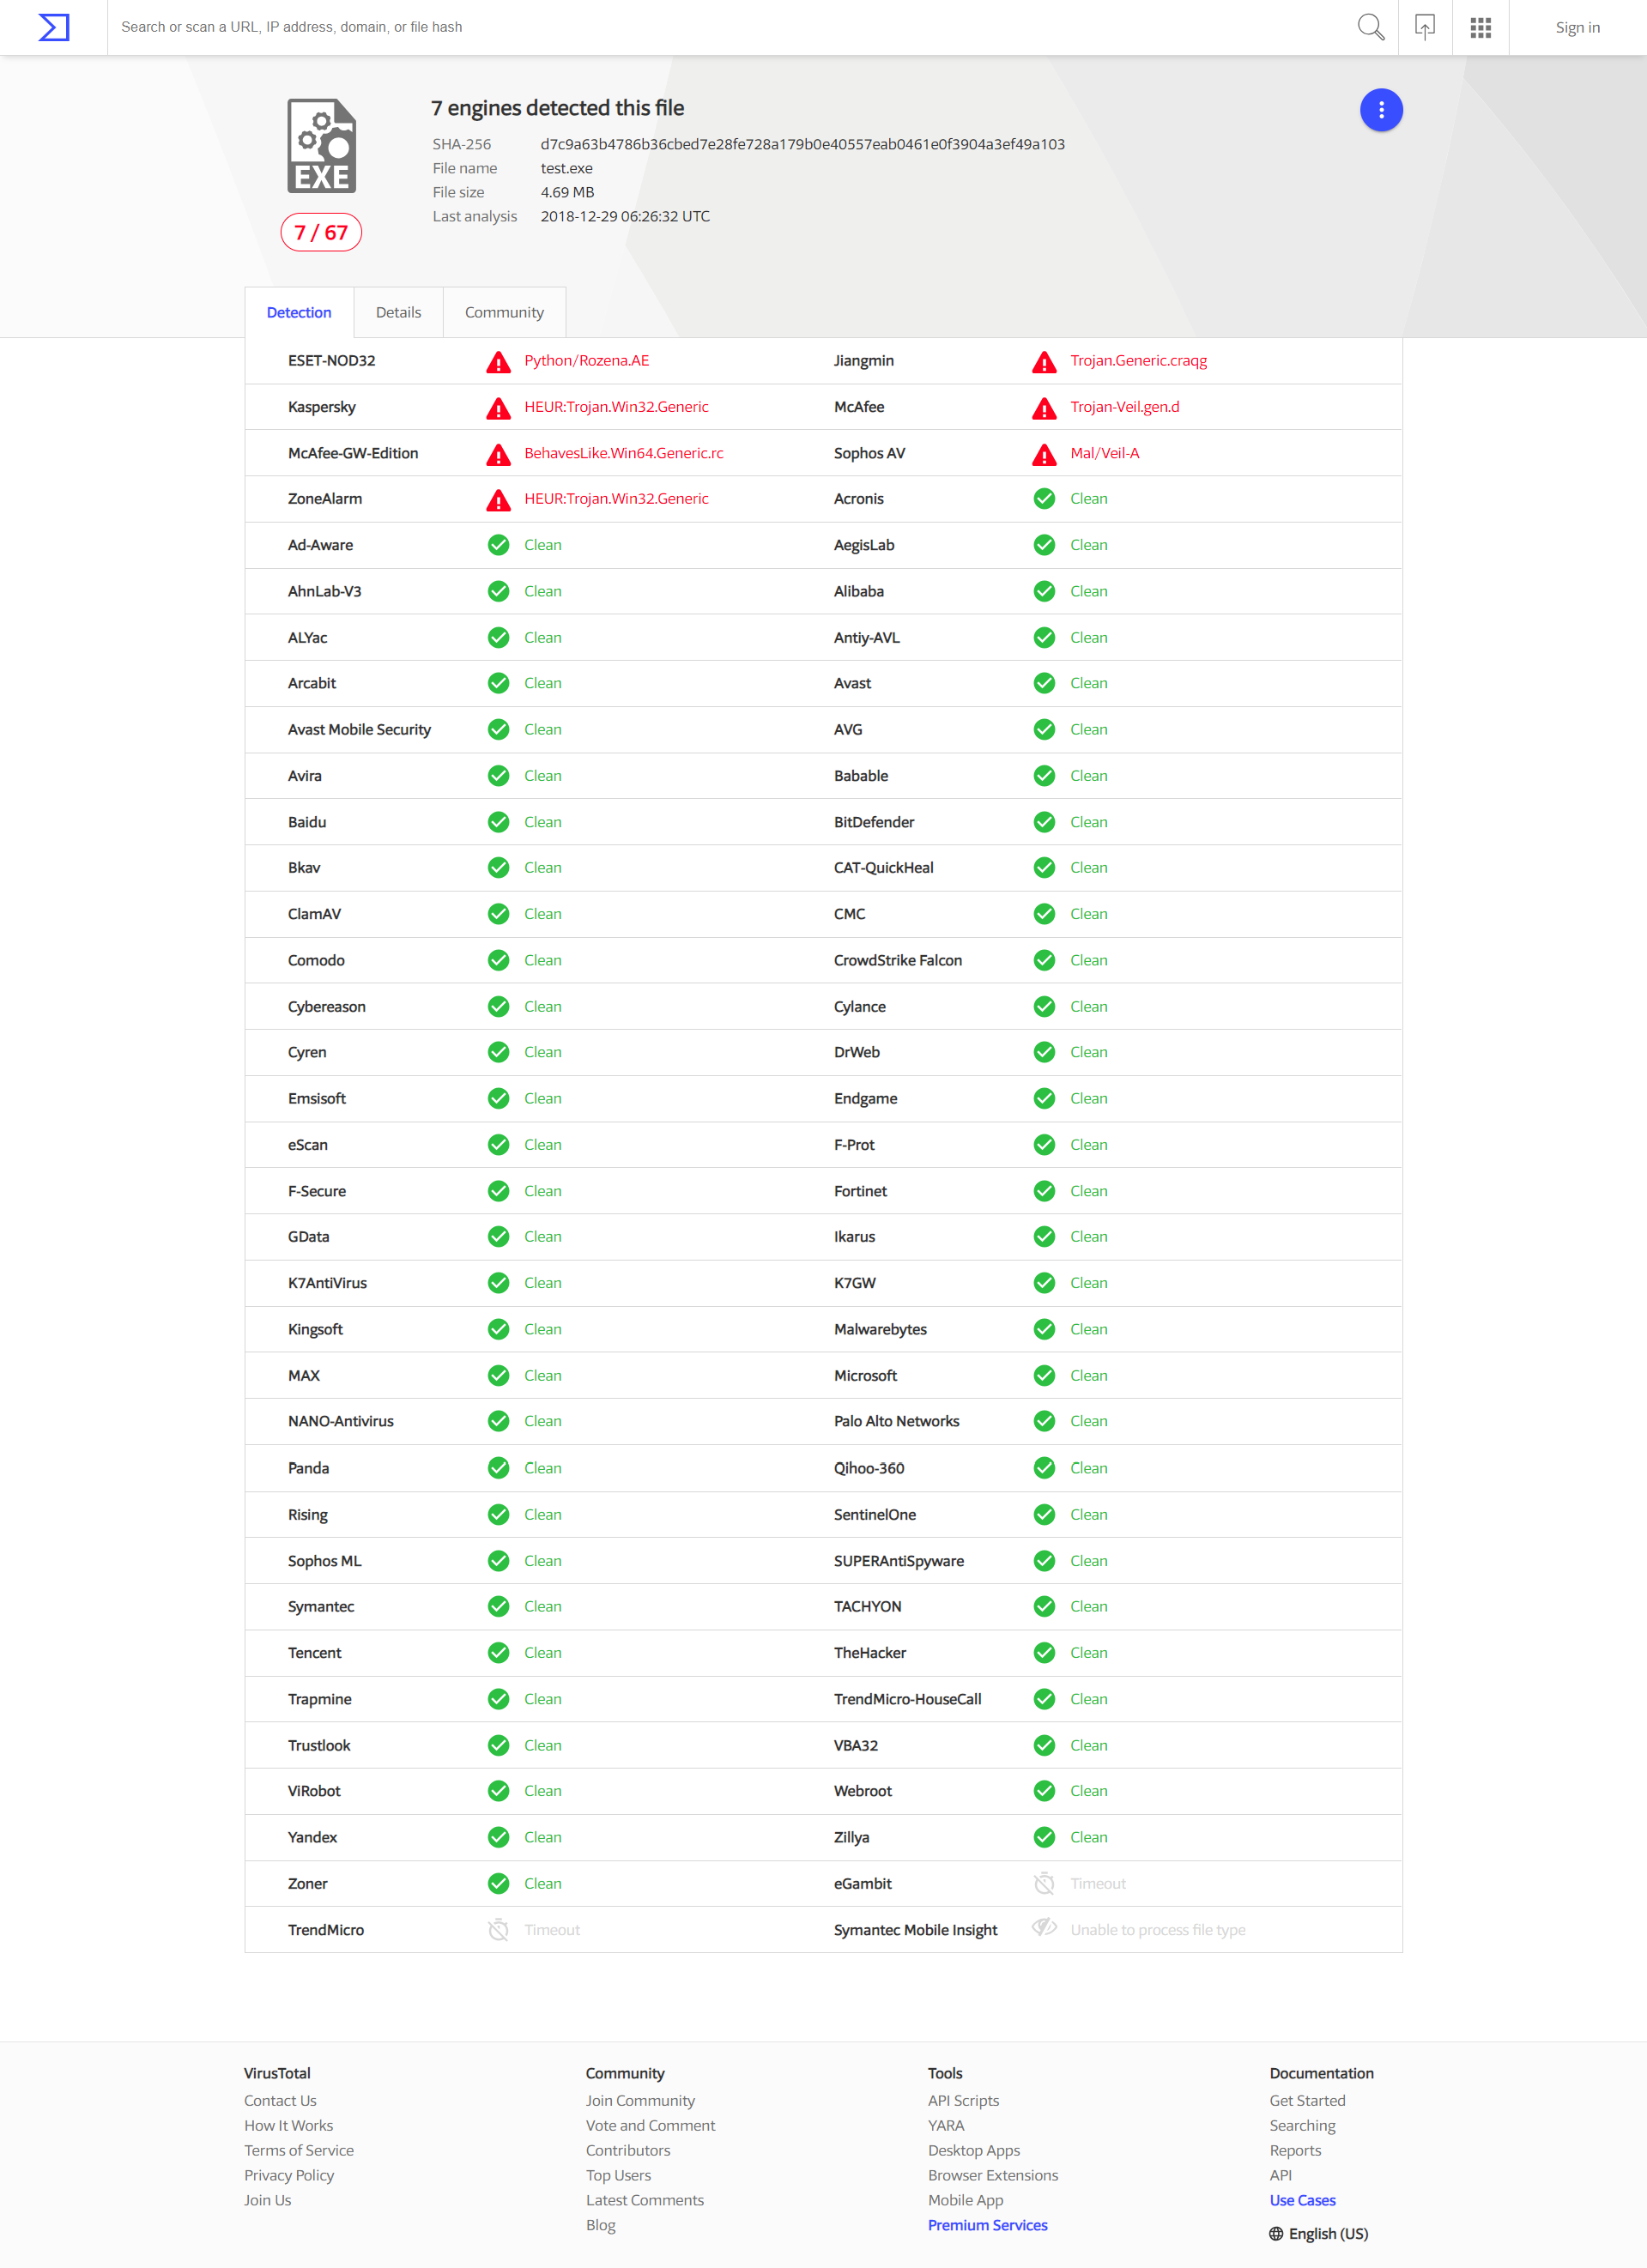Click the timeout icon beside eGambit
The height and width of the screenshot is (2268, 1647).
1044,1884
